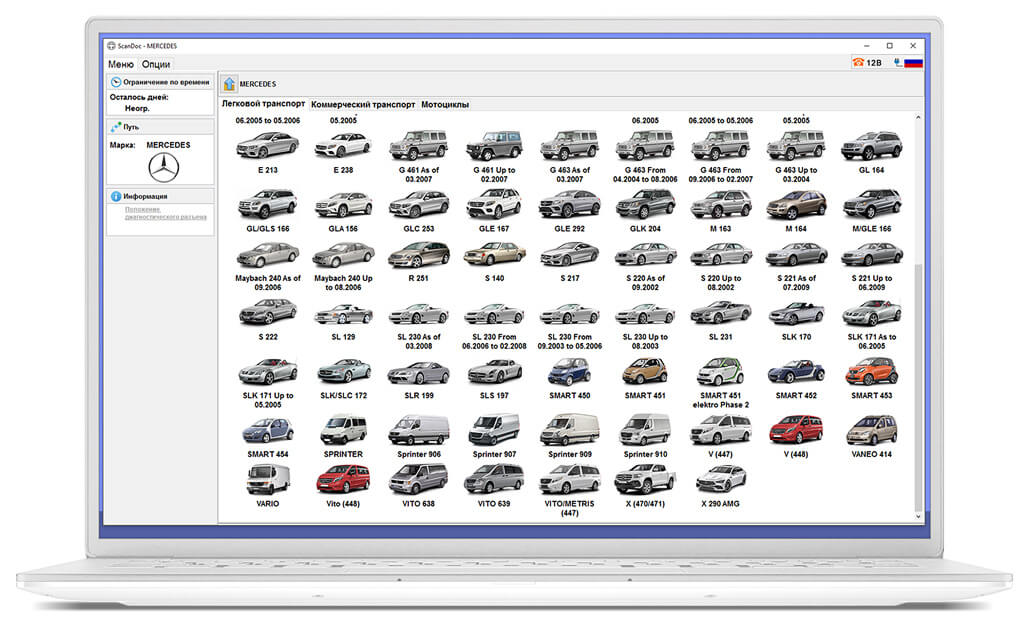Image resolution: width=1024 pixels, height=626 pixels.
Task: Open the white V (447) model
Action: click(720, 430)
